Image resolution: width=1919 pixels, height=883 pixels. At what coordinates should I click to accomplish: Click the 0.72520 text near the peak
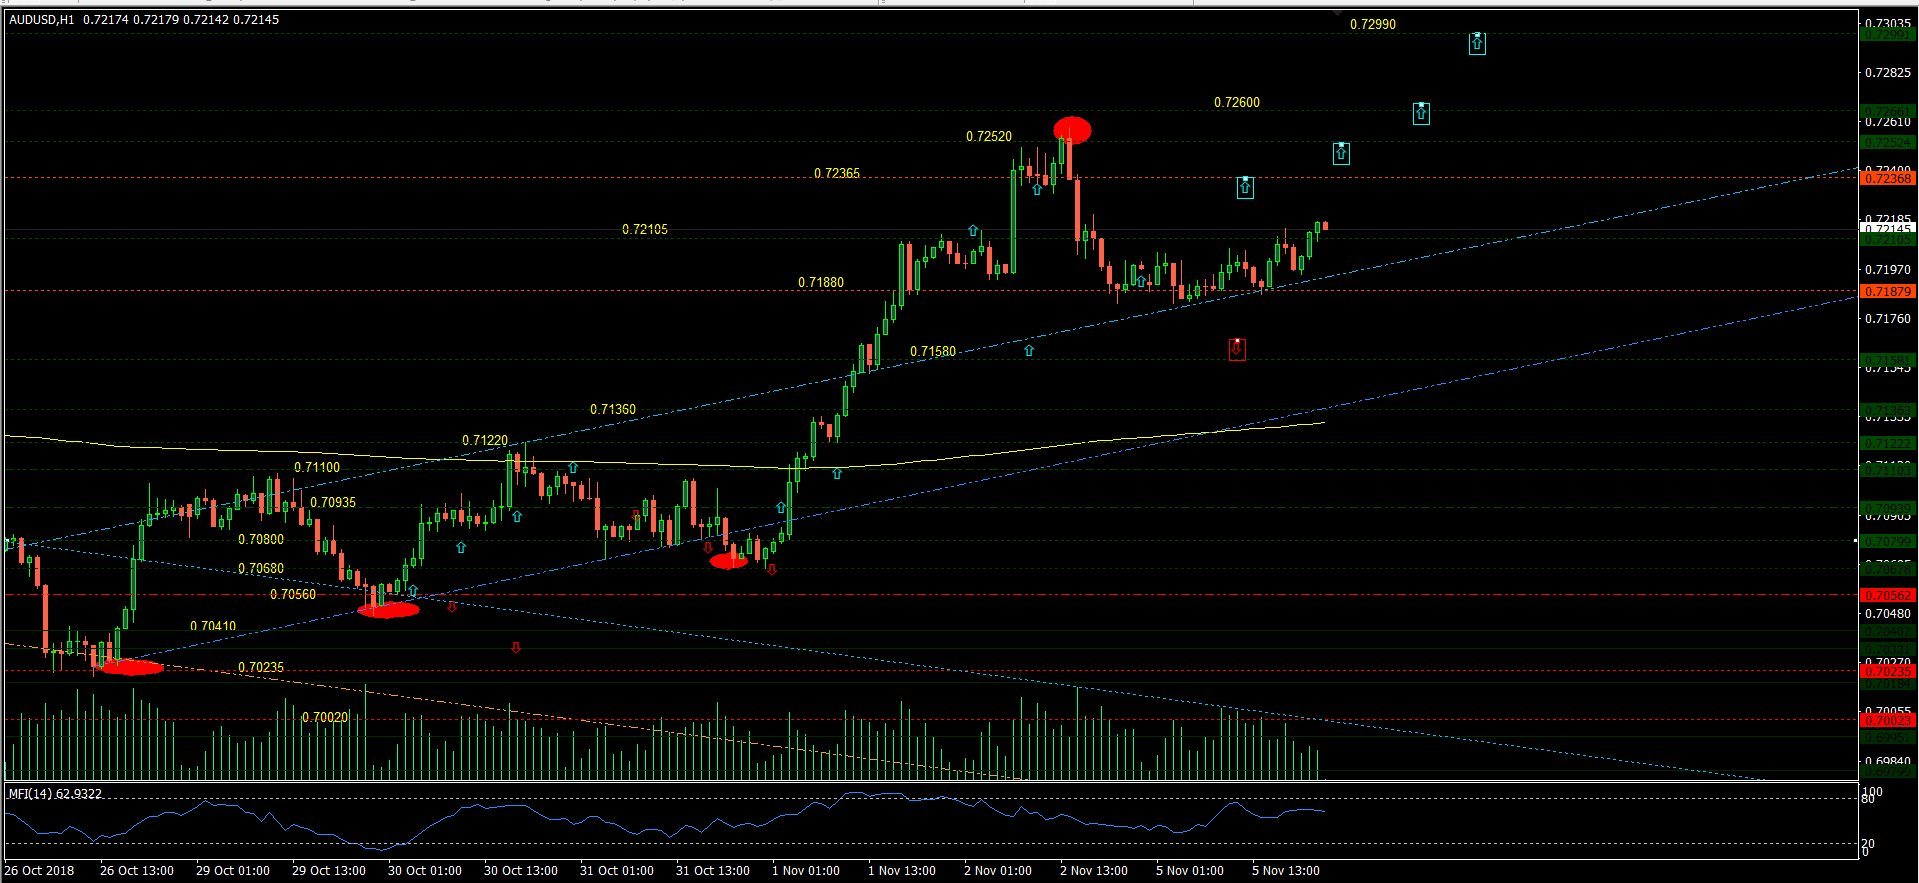coord(988,137)
